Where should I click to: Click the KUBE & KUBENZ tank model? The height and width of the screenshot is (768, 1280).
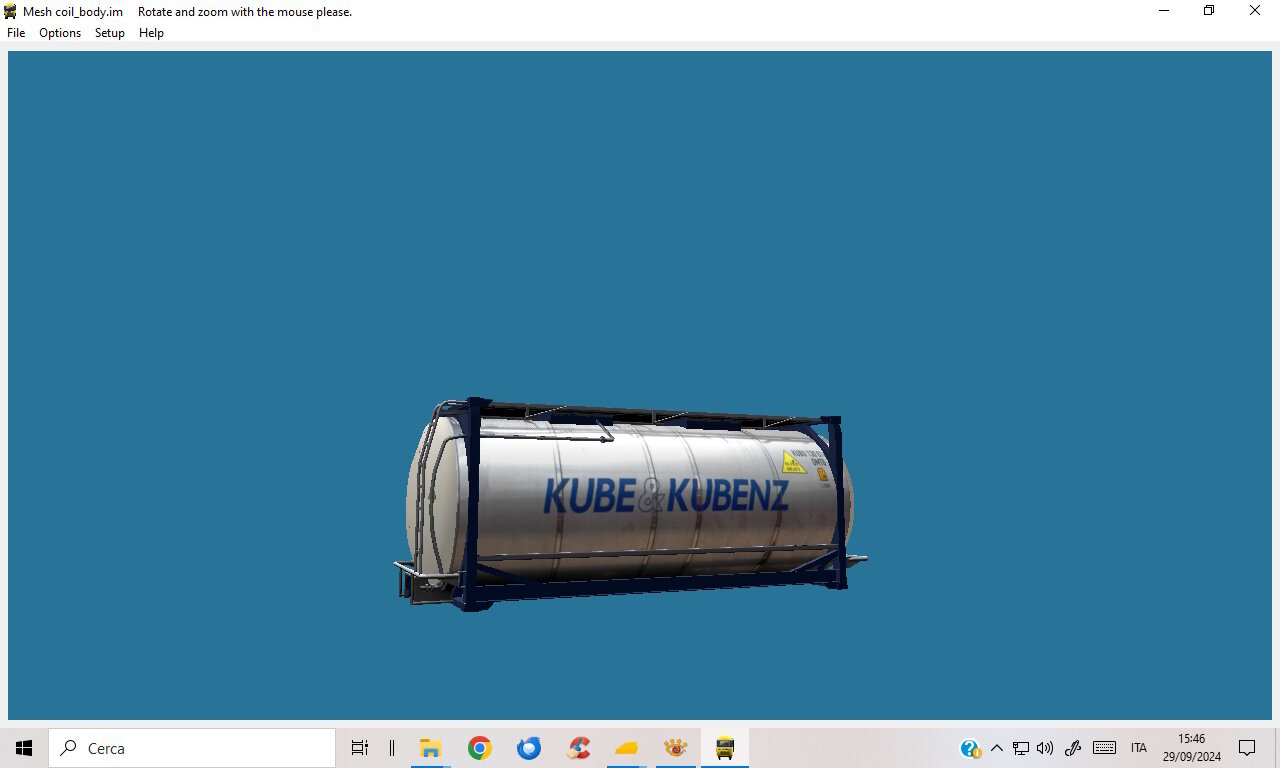click(x=630, y=504)
